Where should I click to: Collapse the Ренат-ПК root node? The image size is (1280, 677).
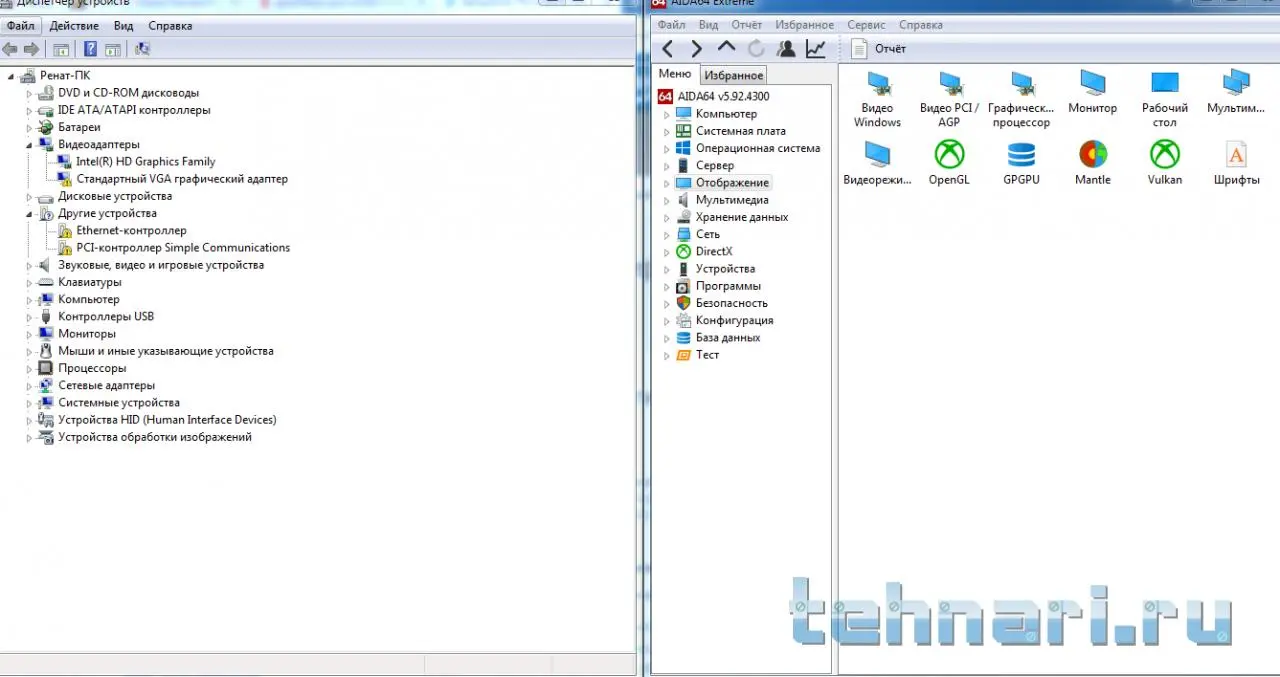pyautogui.click(x=11, y=76)
